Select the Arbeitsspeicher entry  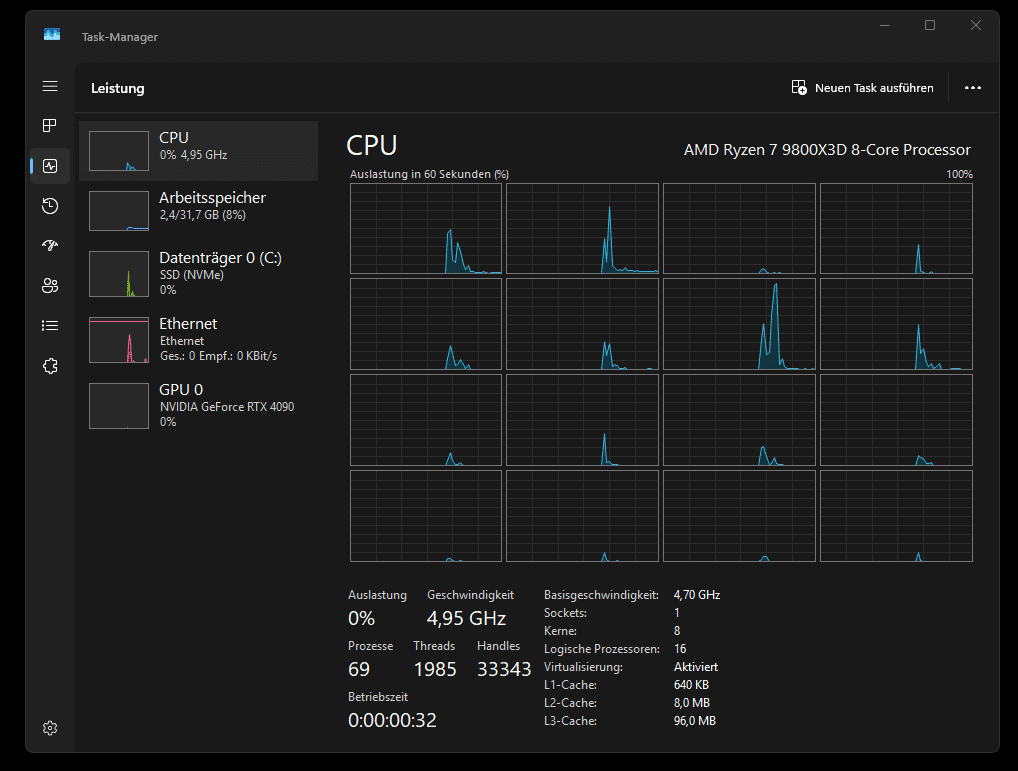click(199, 210)
